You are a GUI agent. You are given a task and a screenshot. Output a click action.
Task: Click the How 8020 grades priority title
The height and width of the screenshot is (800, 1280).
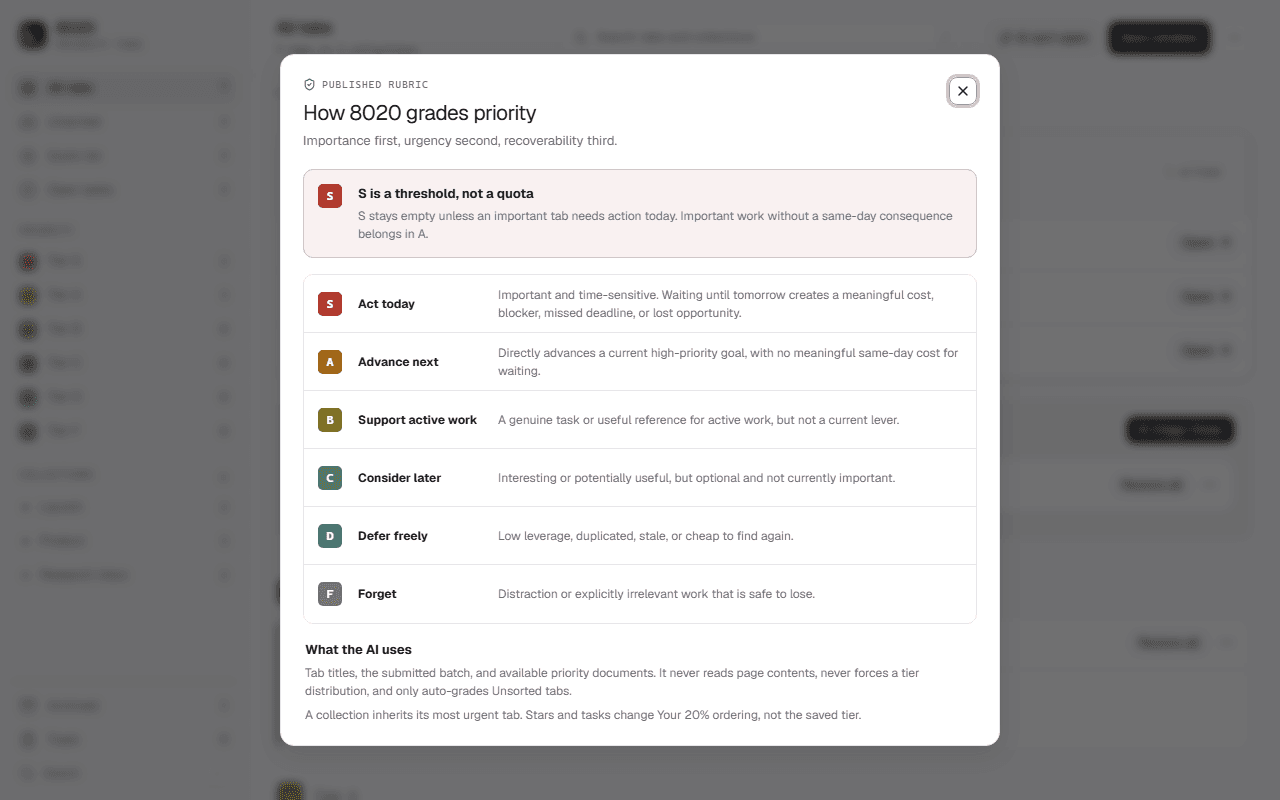click(x=420, y=113)
